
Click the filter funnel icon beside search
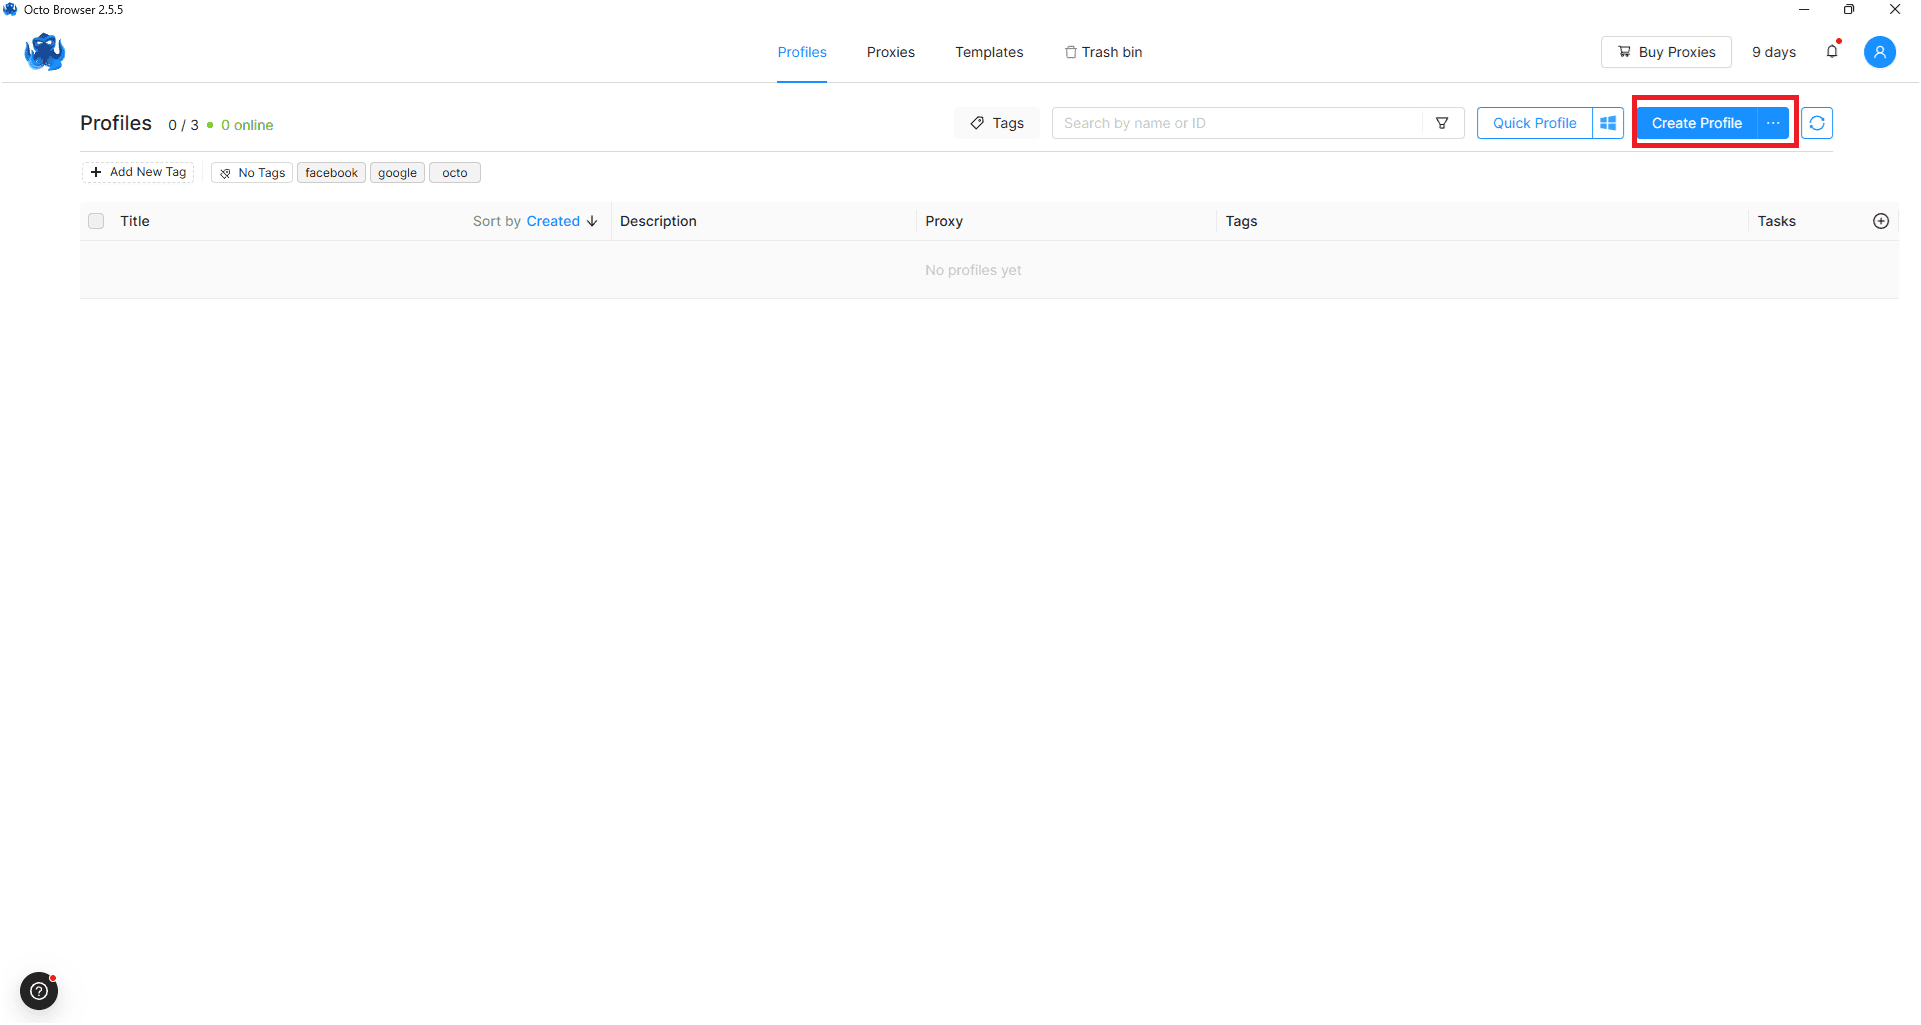pyautogui.click(x=1443, y=122)
